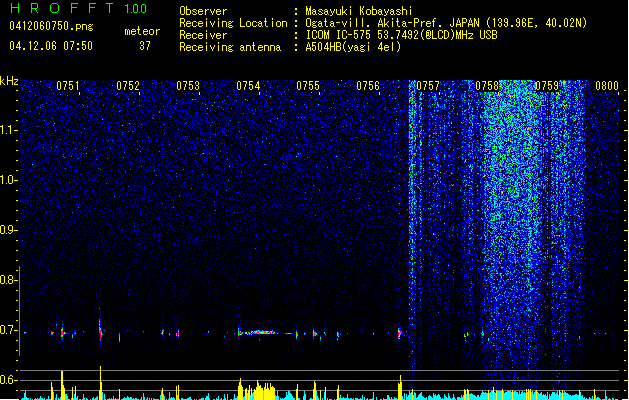Screen dimensions: 629x400
Task: Click the 1.1 kHz frequency label
Action: [9, 130]
